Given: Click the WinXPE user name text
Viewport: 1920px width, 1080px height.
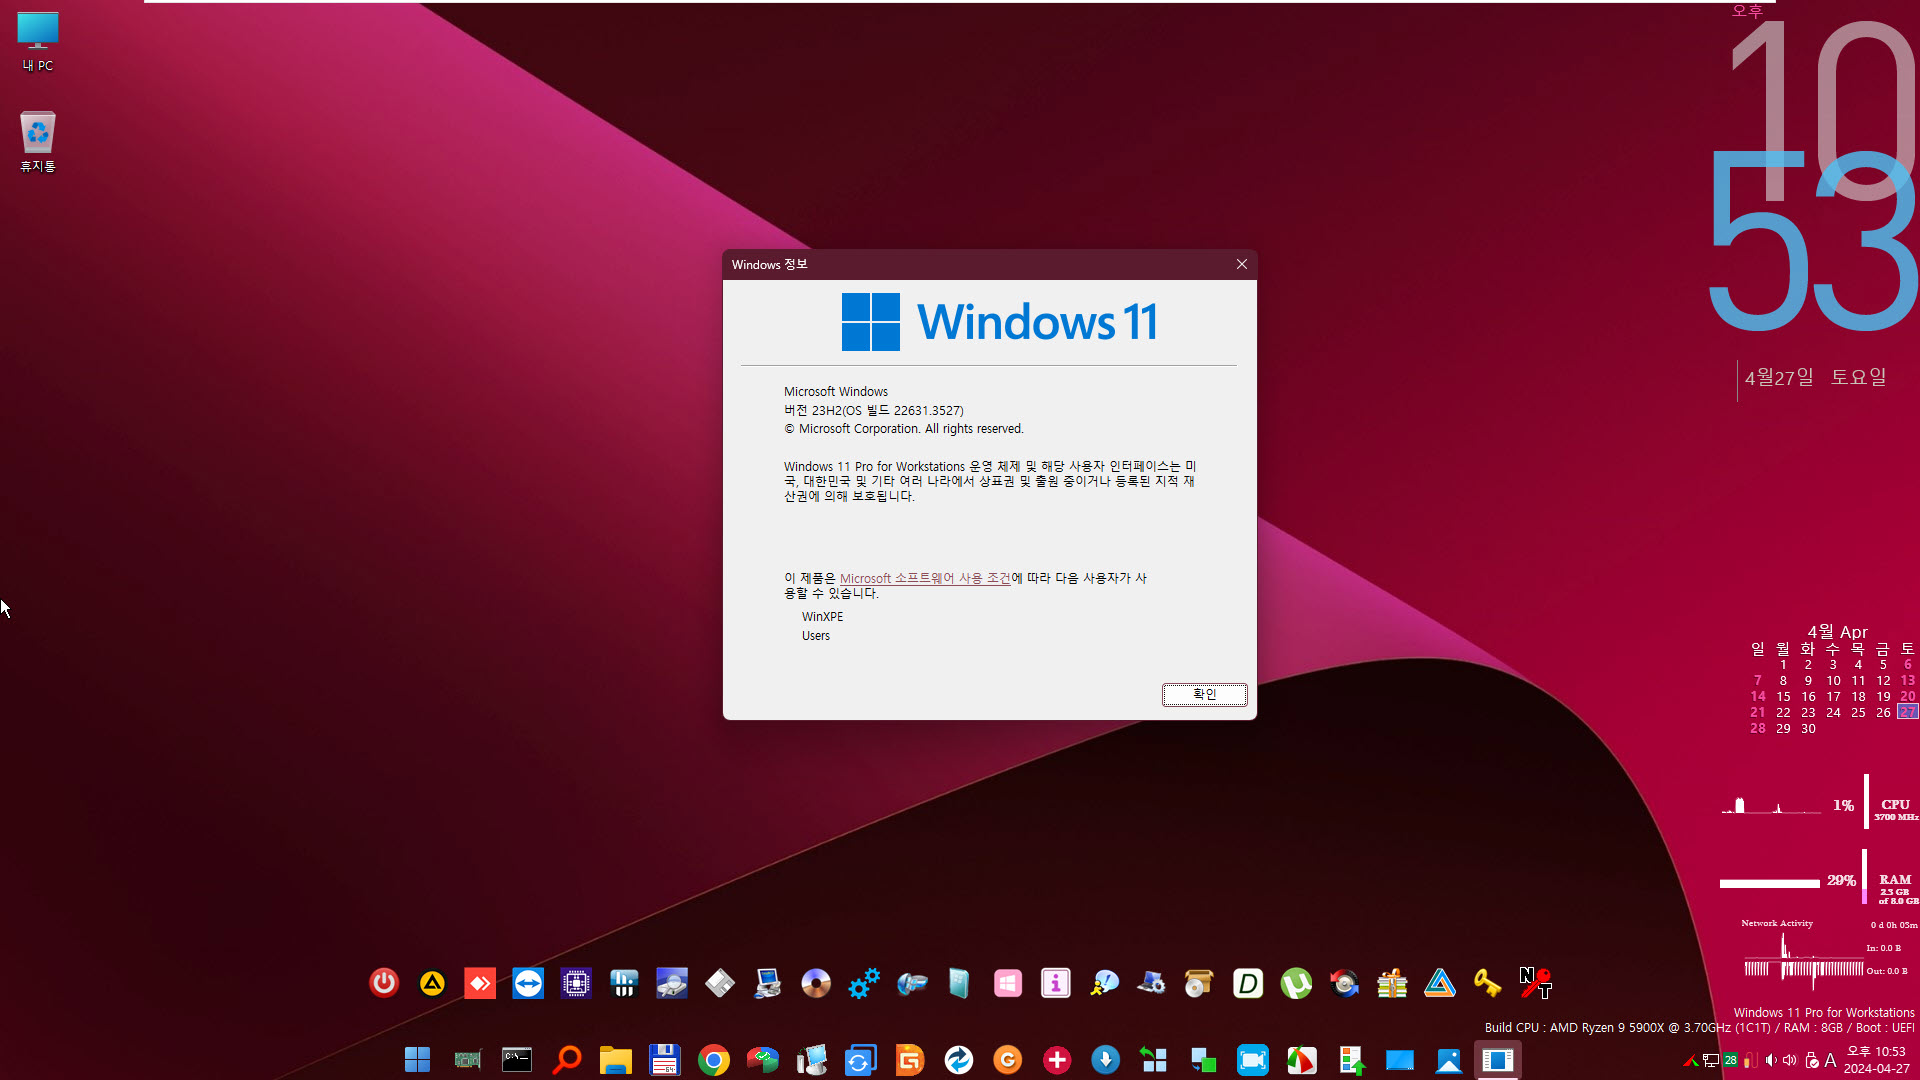Looking at the screenshot, I should click(822, 617).
